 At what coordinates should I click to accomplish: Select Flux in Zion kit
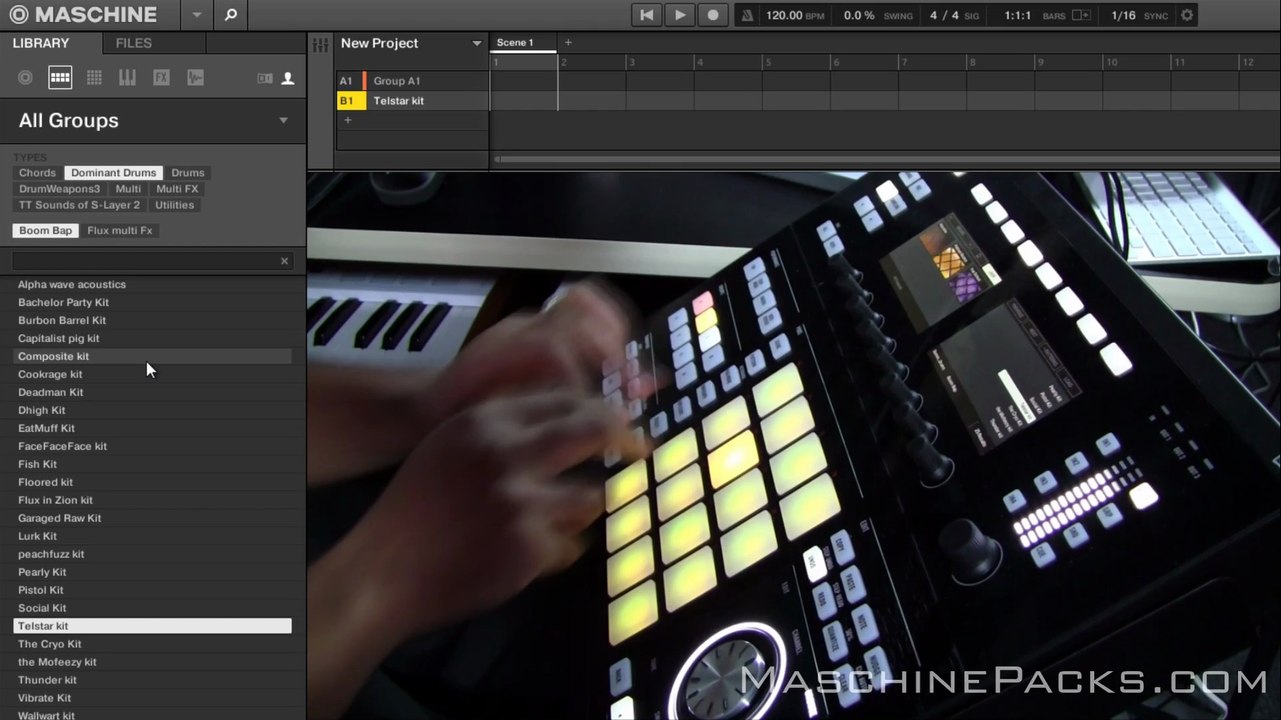coord(152,501)
